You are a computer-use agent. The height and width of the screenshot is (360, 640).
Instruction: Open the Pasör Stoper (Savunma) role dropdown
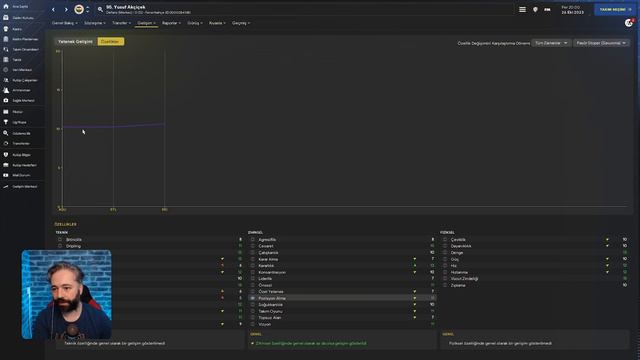click(x=601, y=43)
